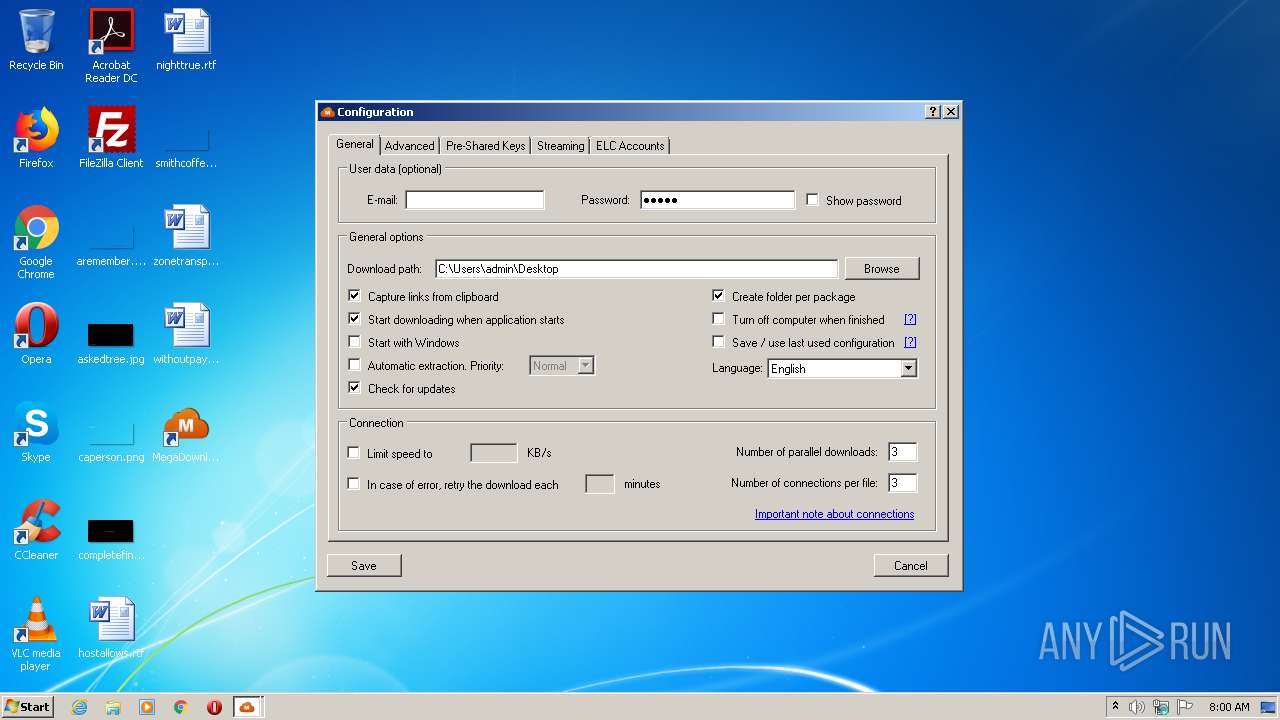1280x720 pixels.
Task: Open the Streaming tab
Action: [x=560, y=146]
